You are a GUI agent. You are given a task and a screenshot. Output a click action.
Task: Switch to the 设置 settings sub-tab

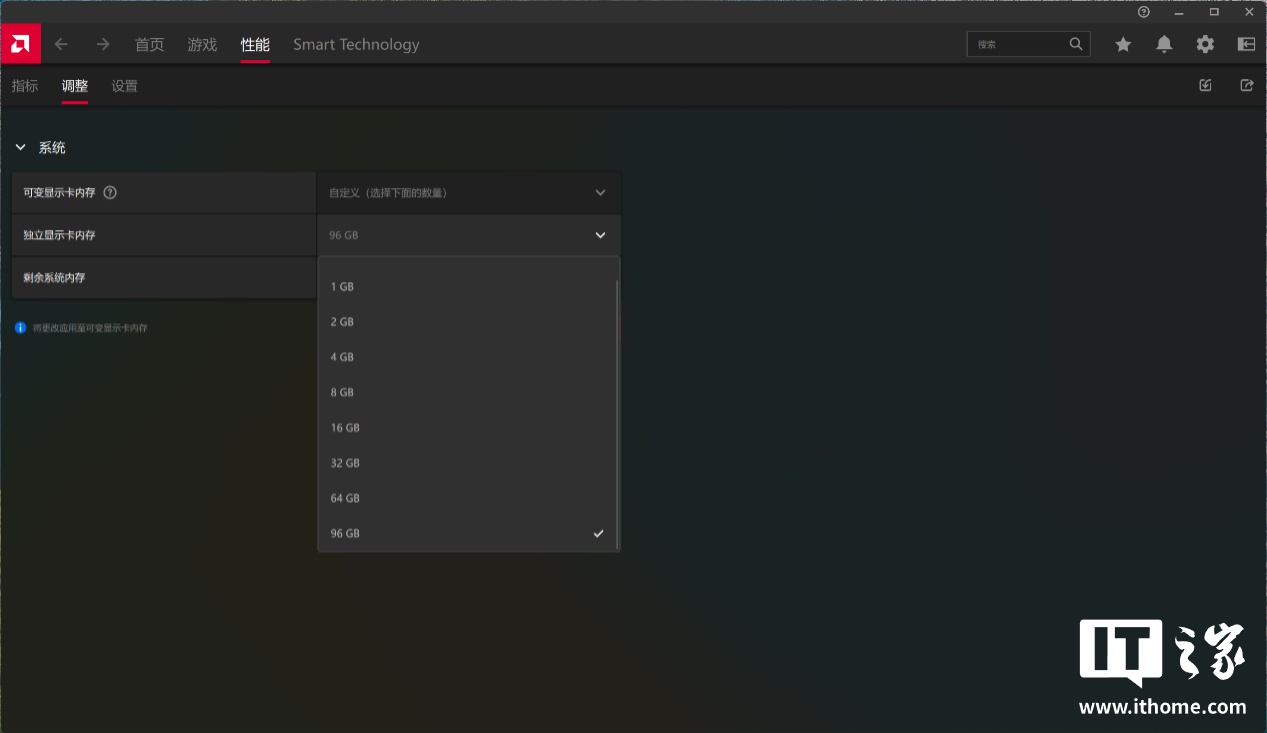pyautogui.click(x=125, y=86)
